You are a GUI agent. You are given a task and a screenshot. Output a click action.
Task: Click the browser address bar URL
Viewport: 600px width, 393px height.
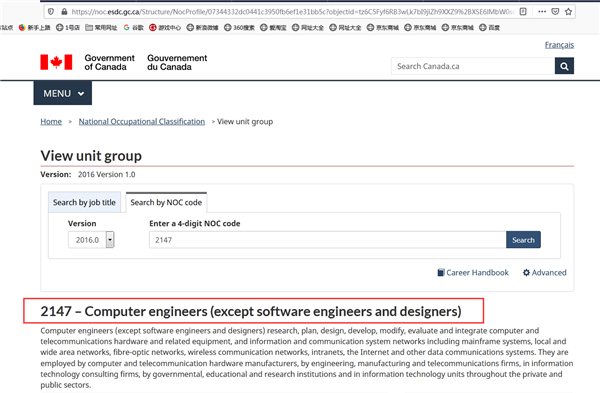click(x=293, y=12)
